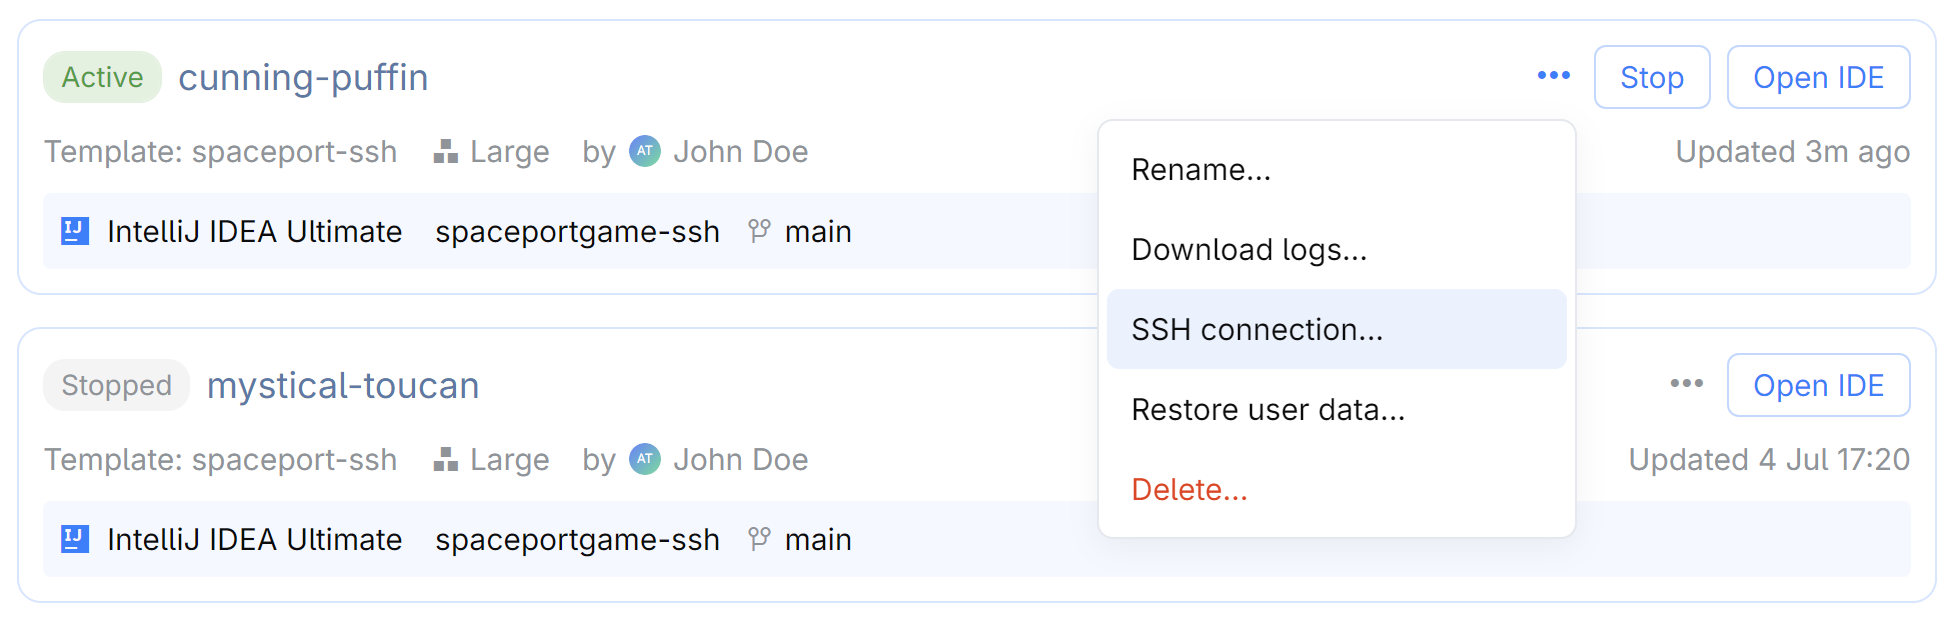Click the Stopped status badge on mystical-toucan
Image resolution: width=1955 pixels, height=625 pixels.
tap(115, 384)
